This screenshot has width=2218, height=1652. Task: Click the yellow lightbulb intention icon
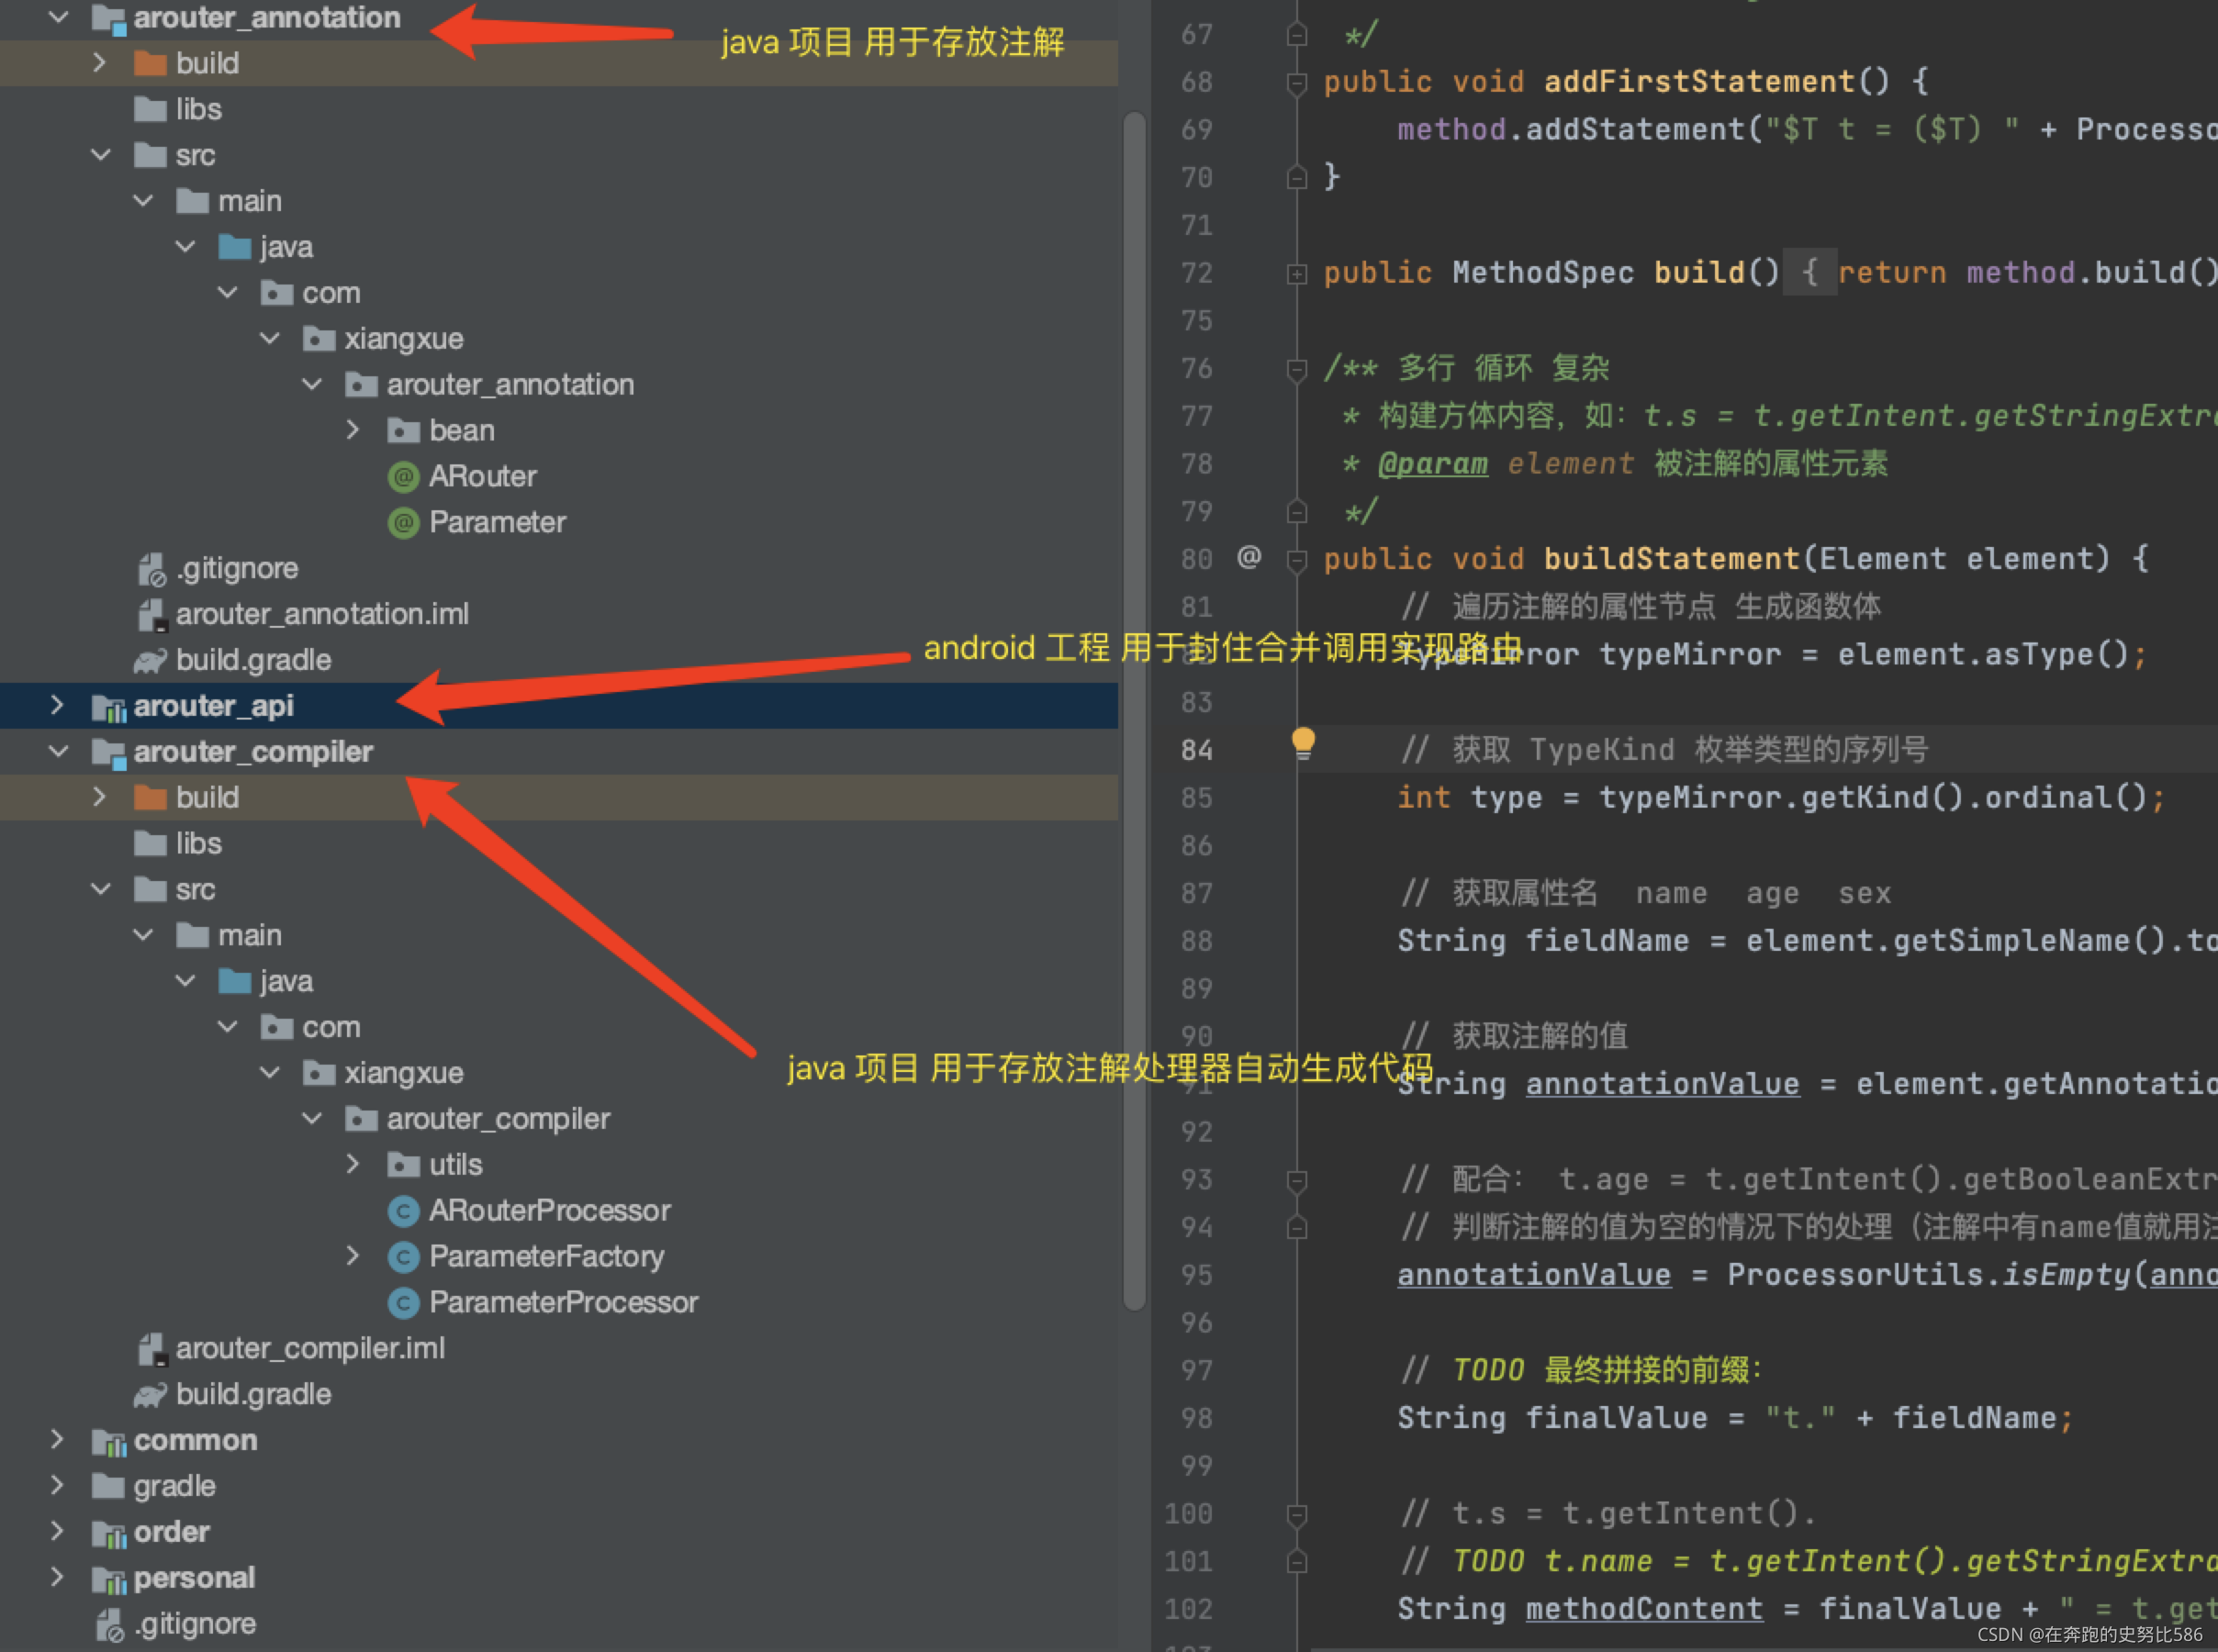(1303, 743)
